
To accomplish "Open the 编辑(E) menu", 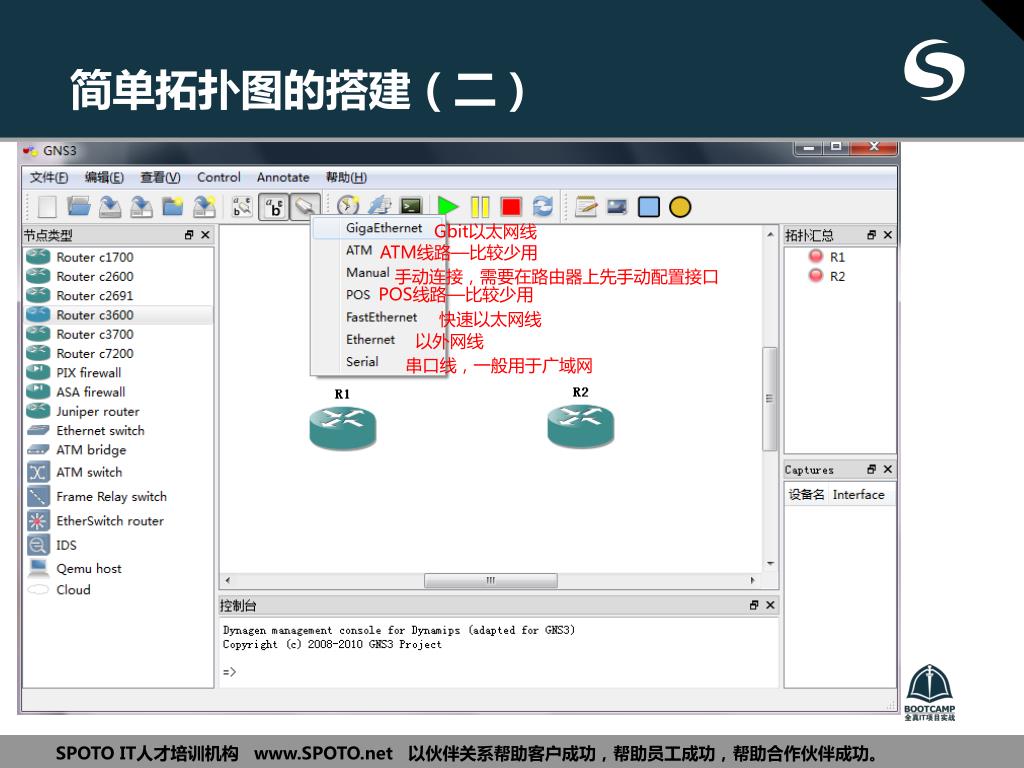I will click(x=104, y=177).
